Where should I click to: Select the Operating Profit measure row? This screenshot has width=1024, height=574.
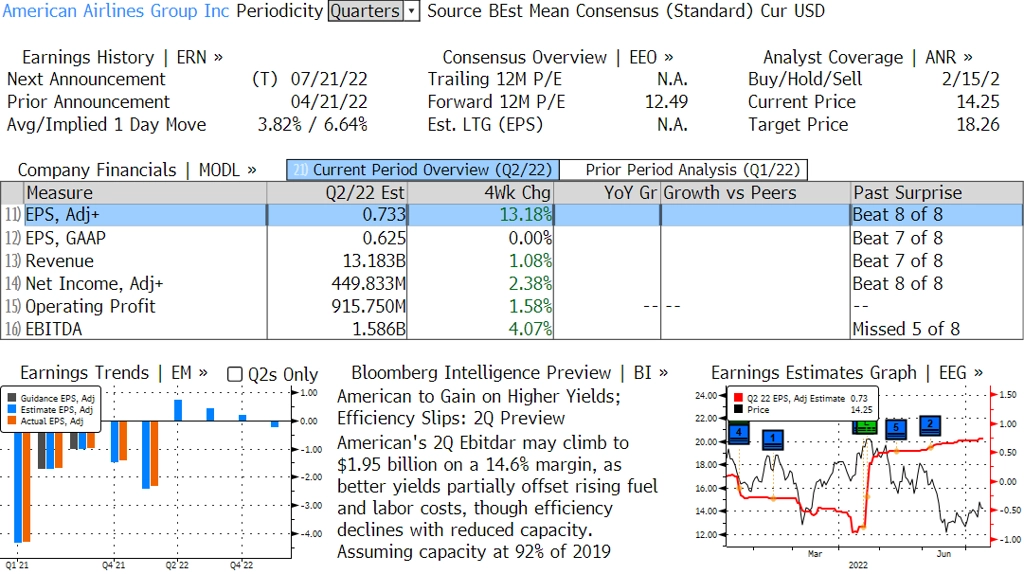click(511, 306)
